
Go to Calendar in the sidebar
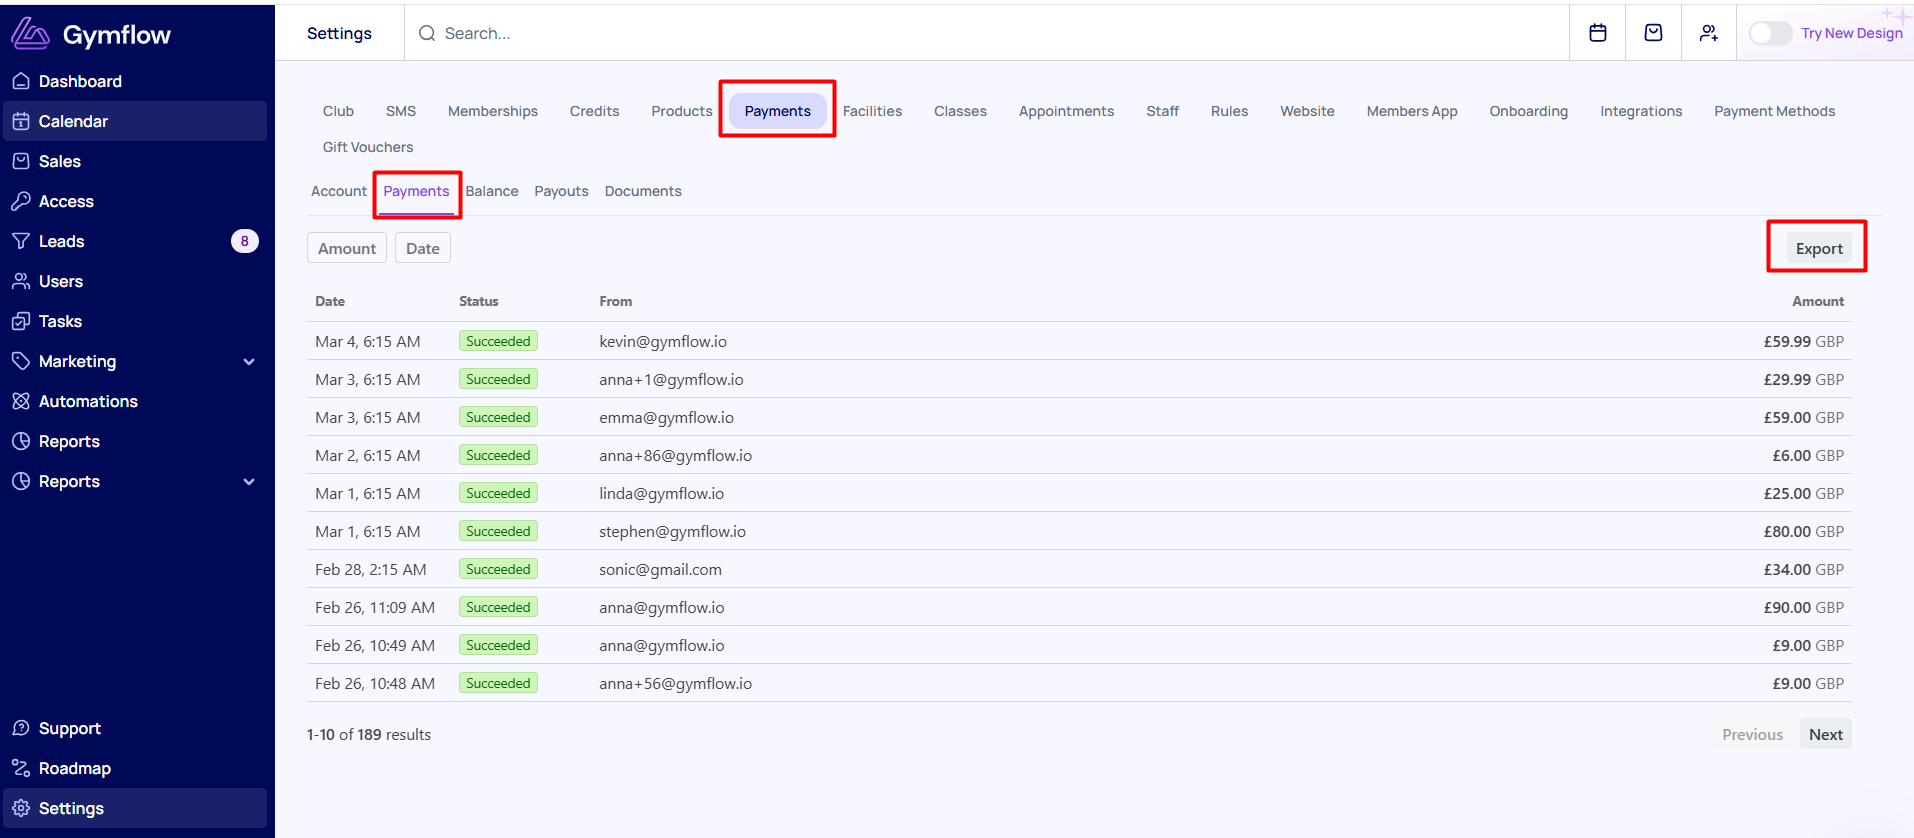135,121
